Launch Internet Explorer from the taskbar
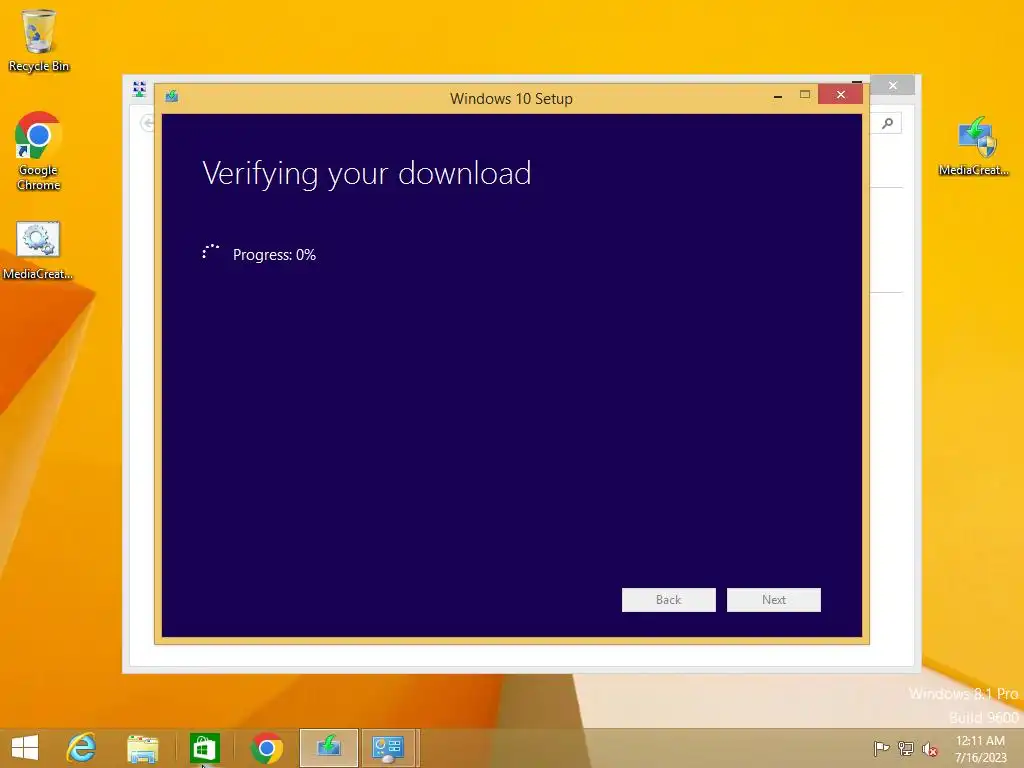 82,748
